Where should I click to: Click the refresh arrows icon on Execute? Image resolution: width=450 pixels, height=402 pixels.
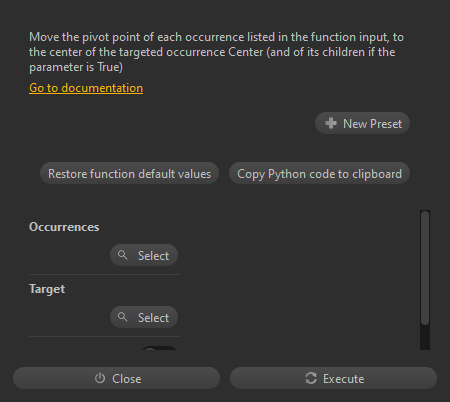click(311, 378)
